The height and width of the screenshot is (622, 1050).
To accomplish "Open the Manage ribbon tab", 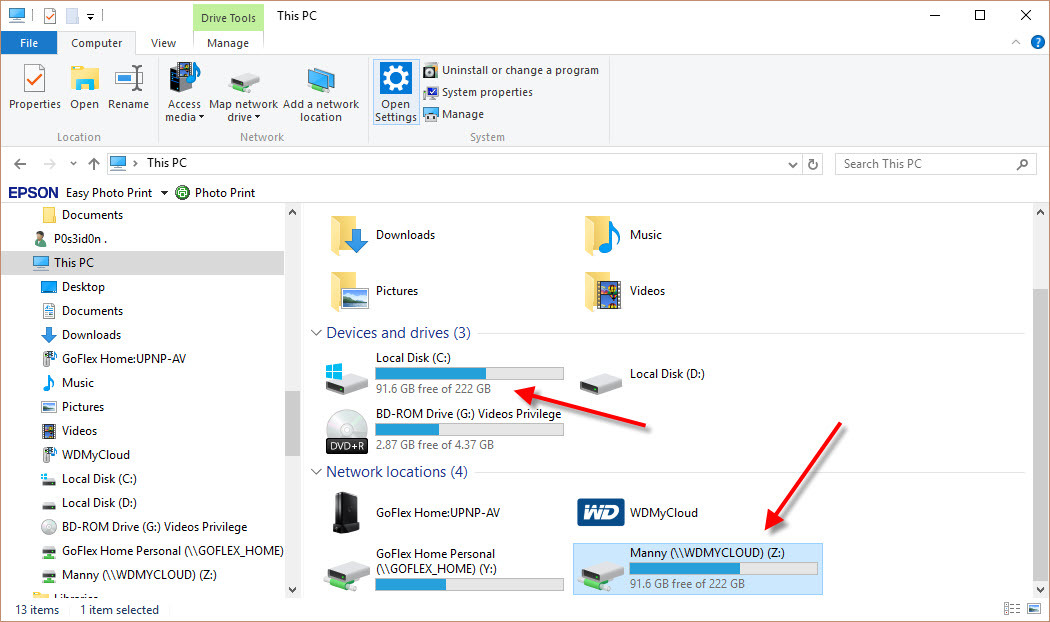I will pyautogui.click(x=228, y=43).
